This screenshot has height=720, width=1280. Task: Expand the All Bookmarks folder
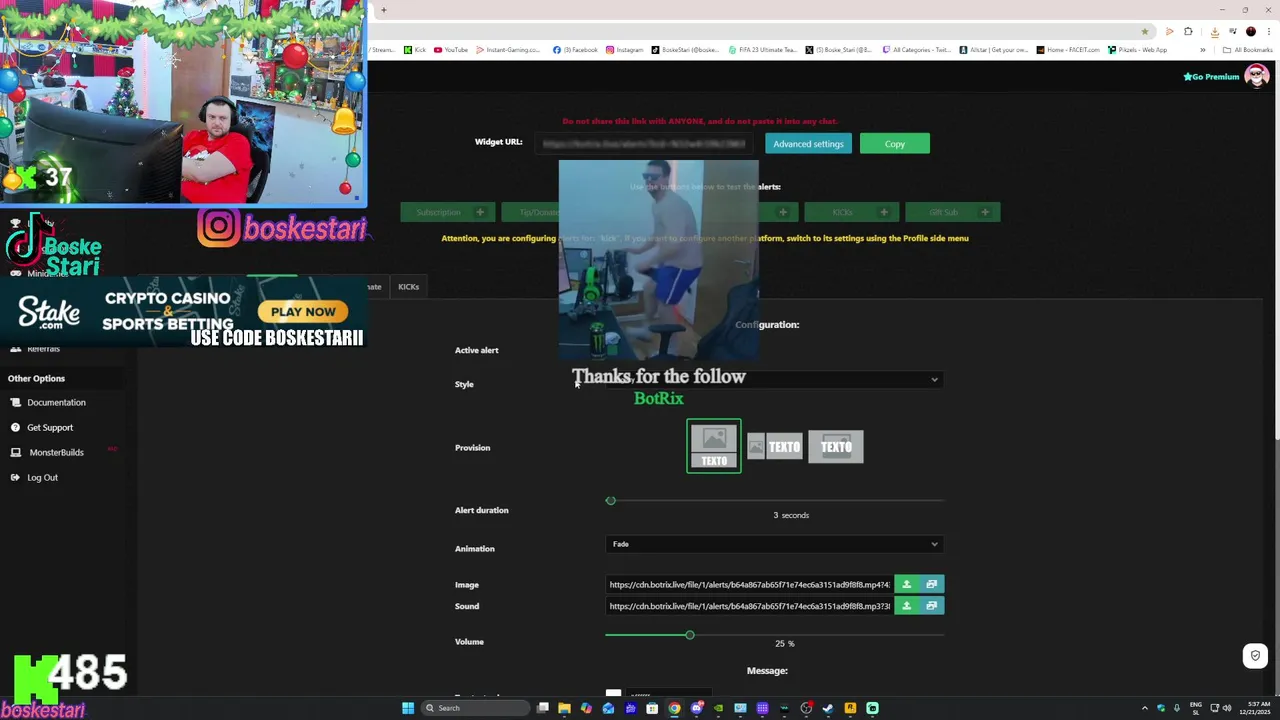(x=1246, y=50)
